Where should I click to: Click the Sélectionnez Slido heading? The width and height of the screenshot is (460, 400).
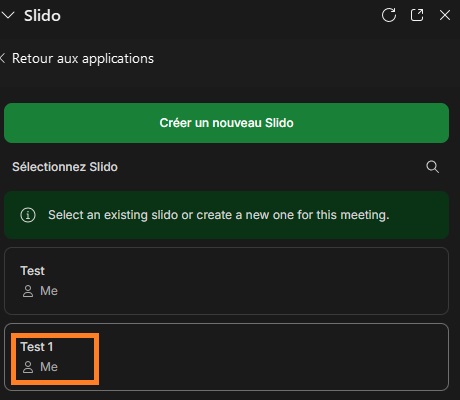tap(65, 167)
